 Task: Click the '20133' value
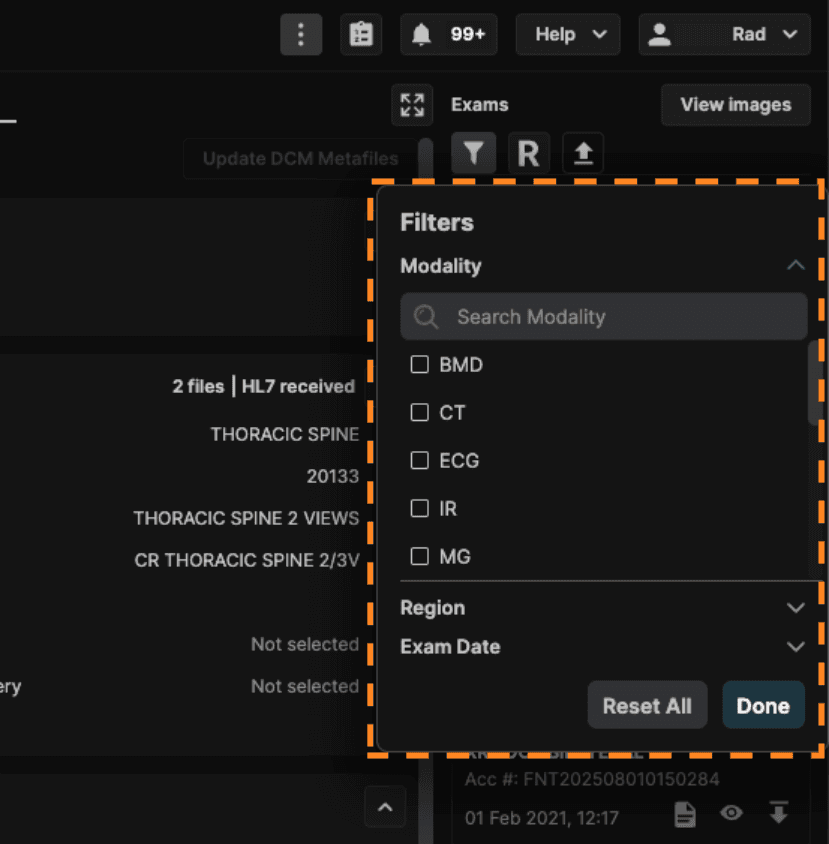click(x=332, y=476)
